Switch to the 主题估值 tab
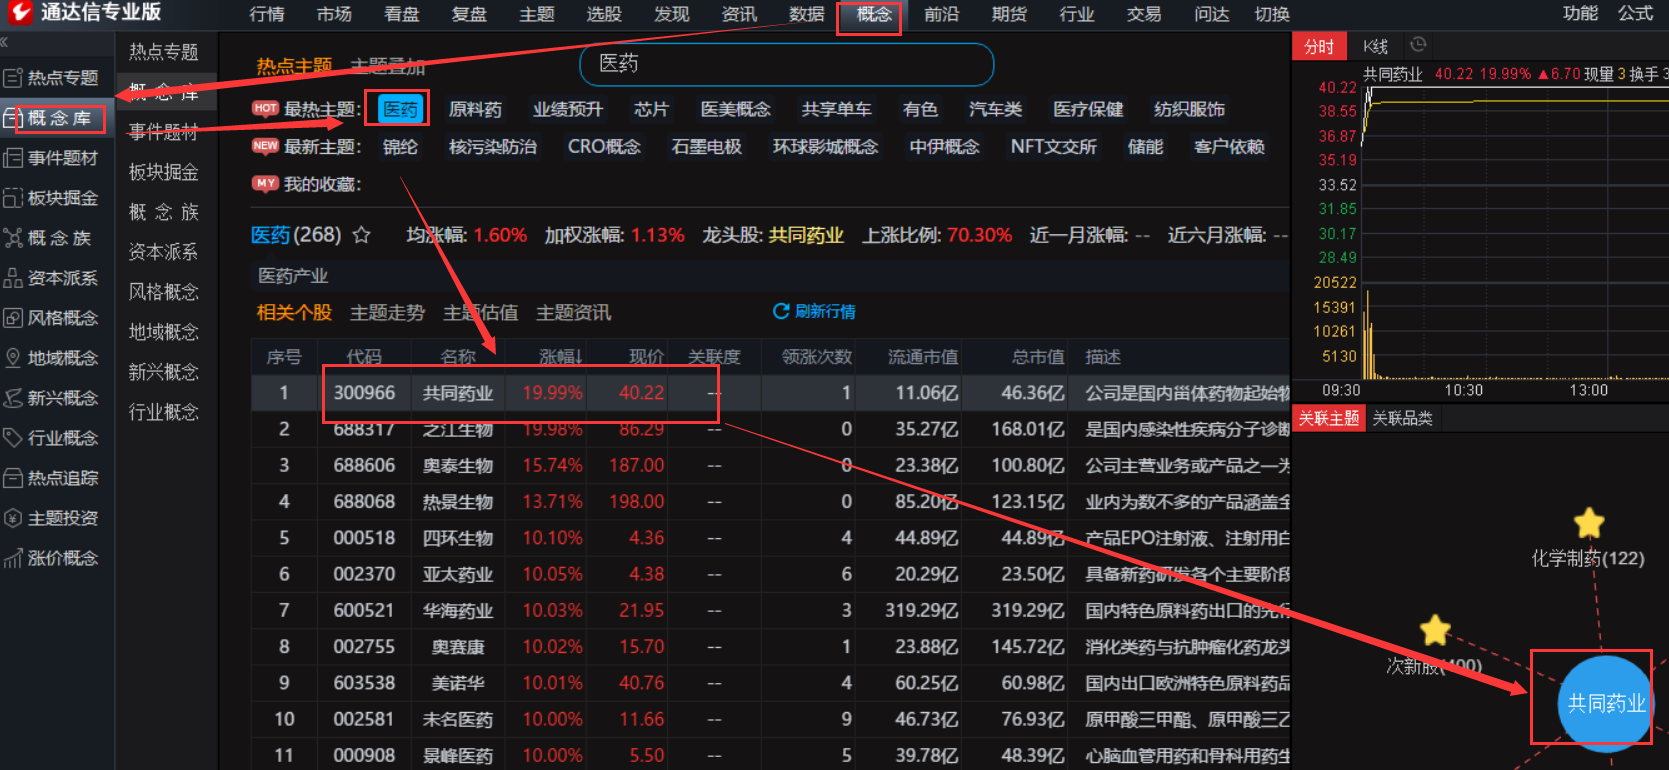 coord(481,313)
